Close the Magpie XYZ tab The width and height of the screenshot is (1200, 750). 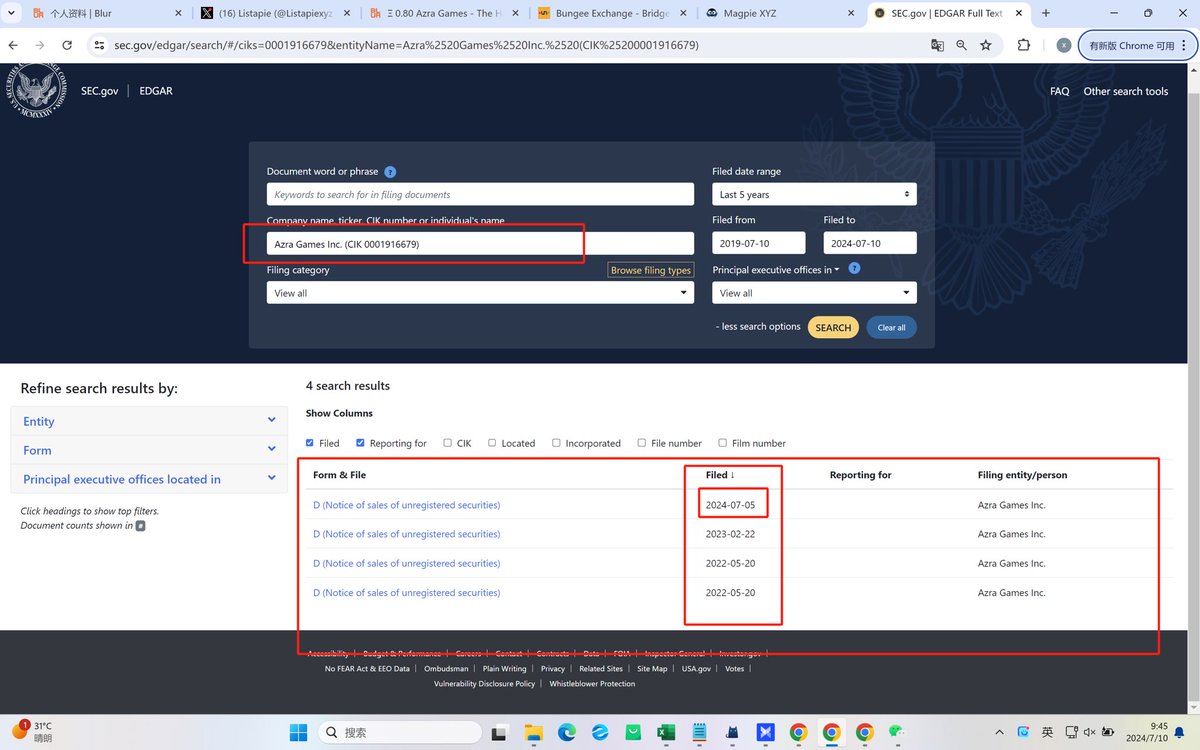(x=851, y=13)
